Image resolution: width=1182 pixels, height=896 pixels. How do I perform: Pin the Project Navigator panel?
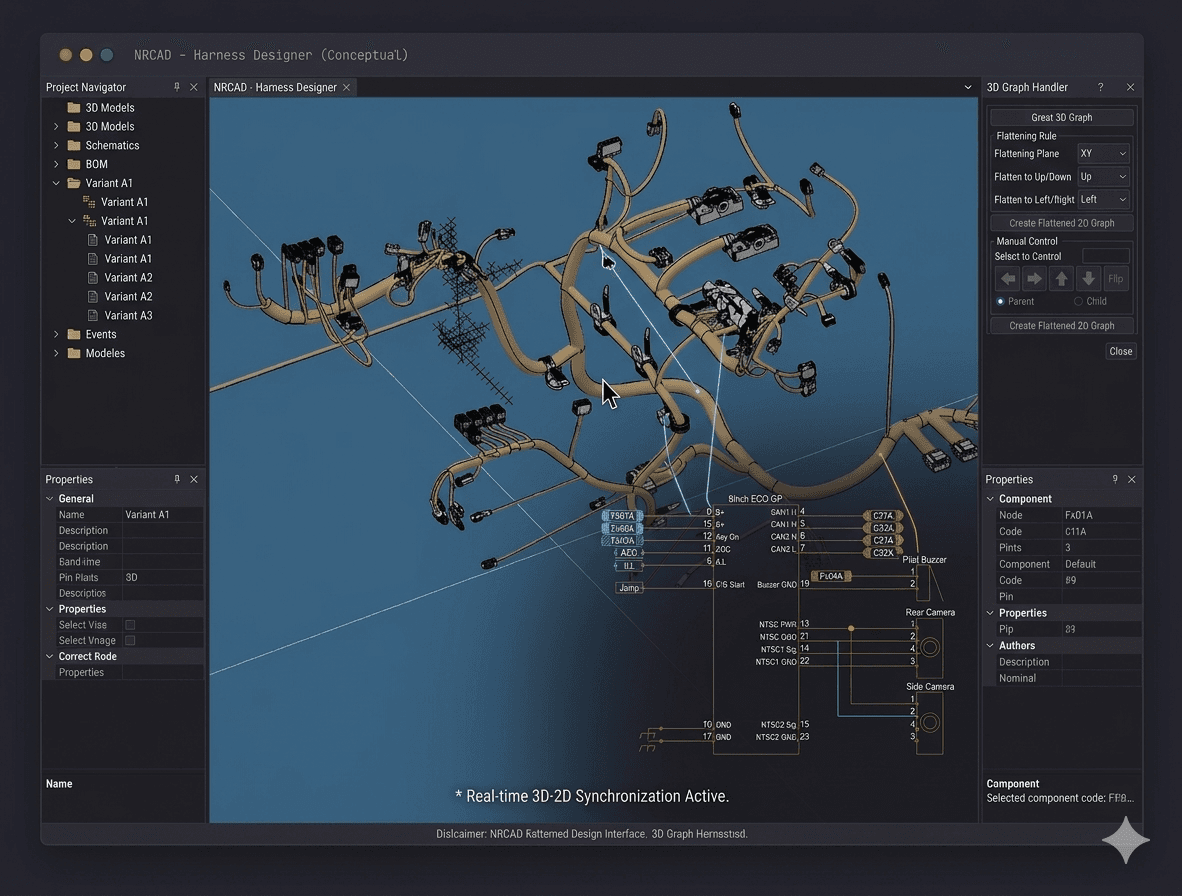point(177,87)
